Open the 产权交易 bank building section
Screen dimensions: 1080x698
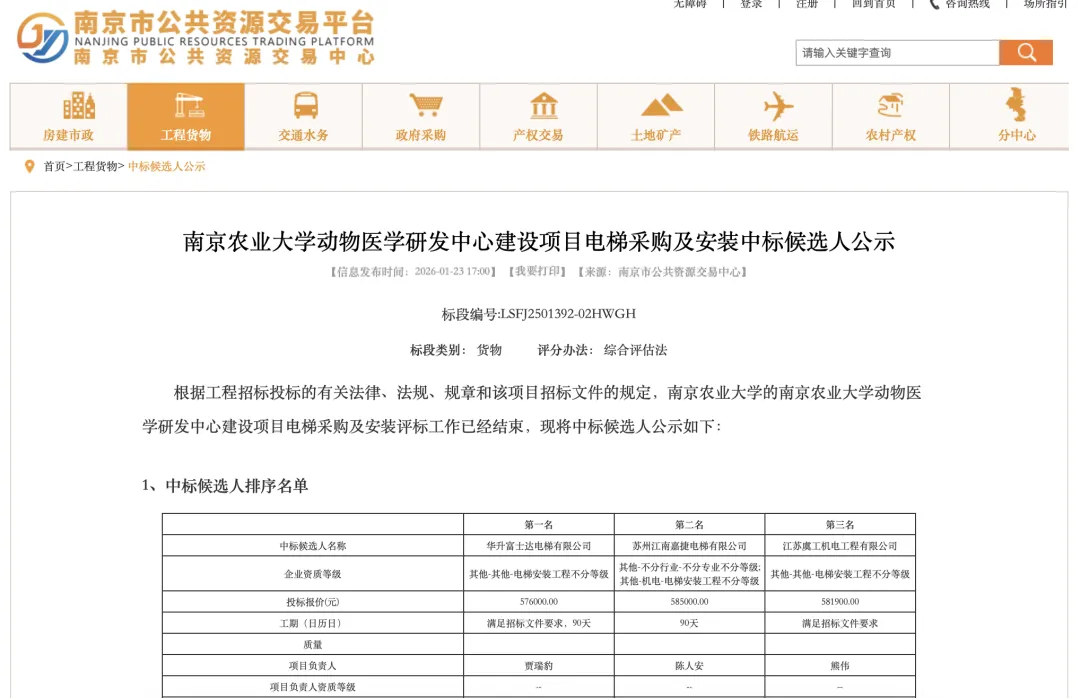click(539, 116)
